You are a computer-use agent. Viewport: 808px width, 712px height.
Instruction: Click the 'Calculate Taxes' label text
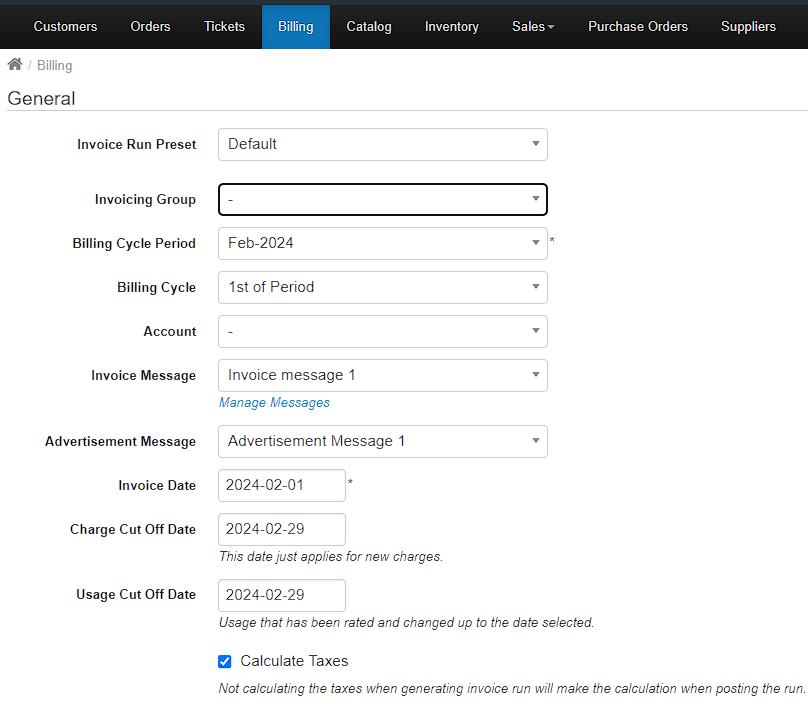click(x=294, y=661)
